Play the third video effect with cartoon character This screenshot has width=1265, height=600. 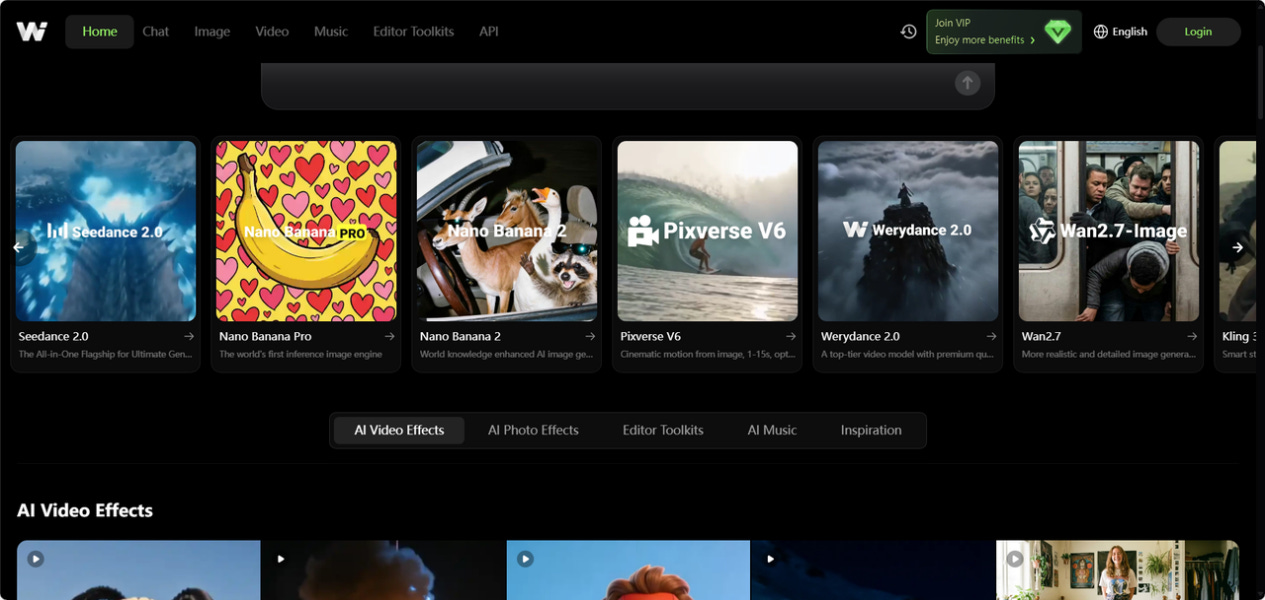point(525,559)
